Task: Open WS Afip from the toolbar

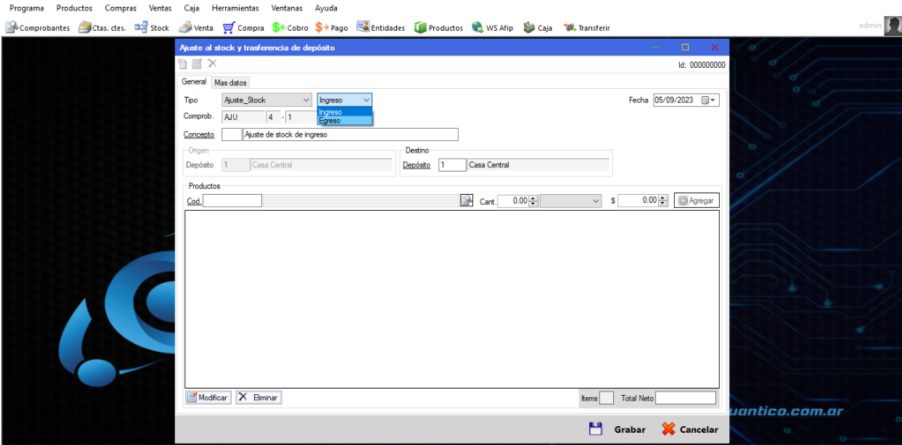Action: [492, 28]
